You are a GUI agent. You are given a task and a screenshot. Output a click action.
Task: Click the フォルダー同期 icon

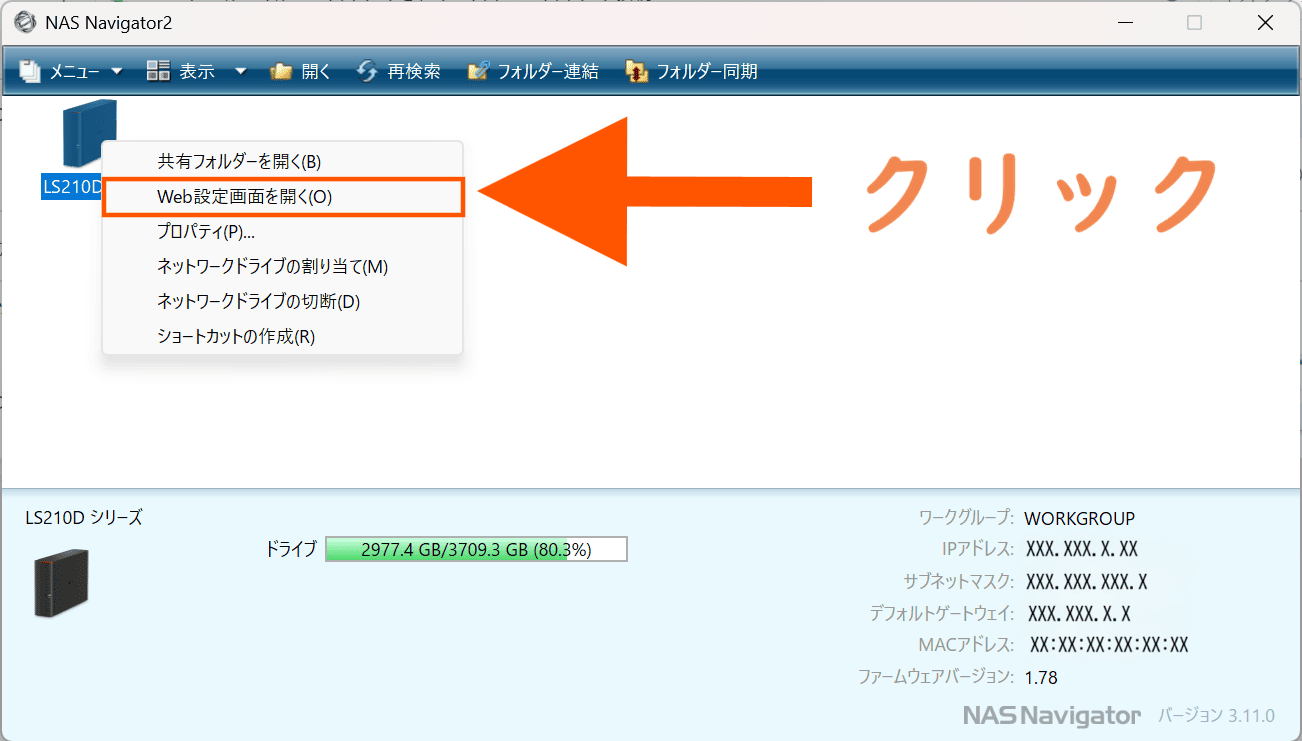(x=636, y=71)
